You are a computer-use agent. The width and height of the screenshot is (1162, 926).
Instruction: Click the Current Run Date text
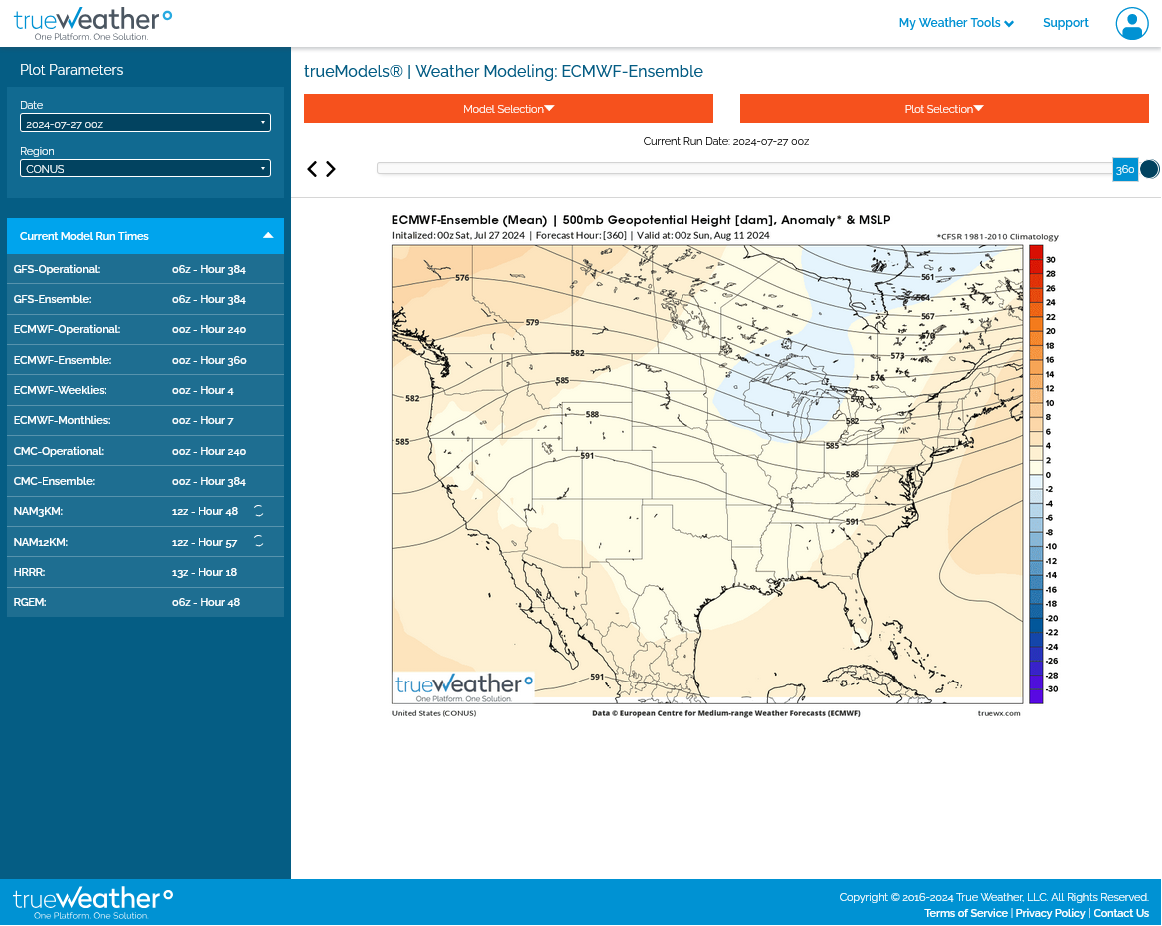[726, 141]
